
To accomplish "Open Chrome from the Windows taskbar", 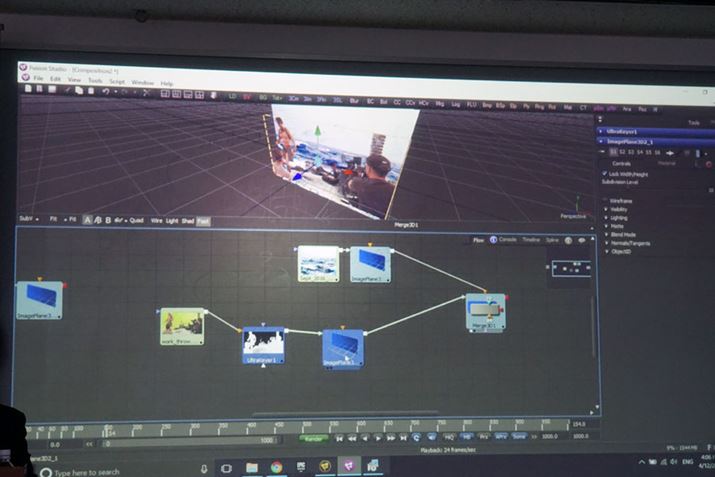I will point(276,466).
